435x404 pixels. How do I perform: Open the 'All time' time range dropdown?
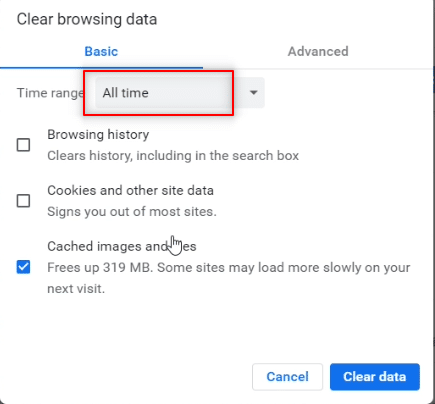click(x=180, y=93)
